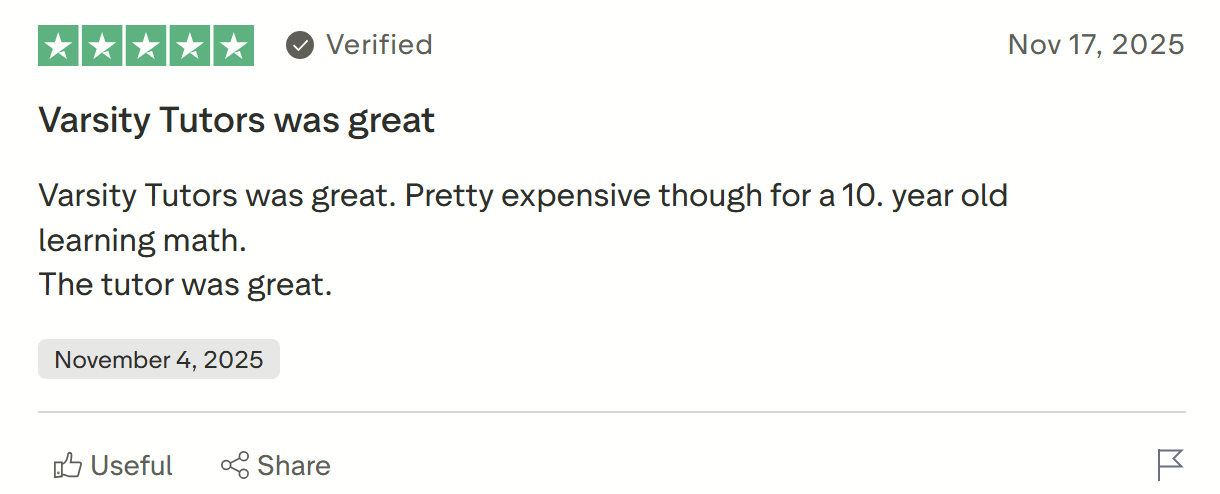Click the first star in the rating
This screenshot has height=494, width=1220.
(x=60, y=46)
